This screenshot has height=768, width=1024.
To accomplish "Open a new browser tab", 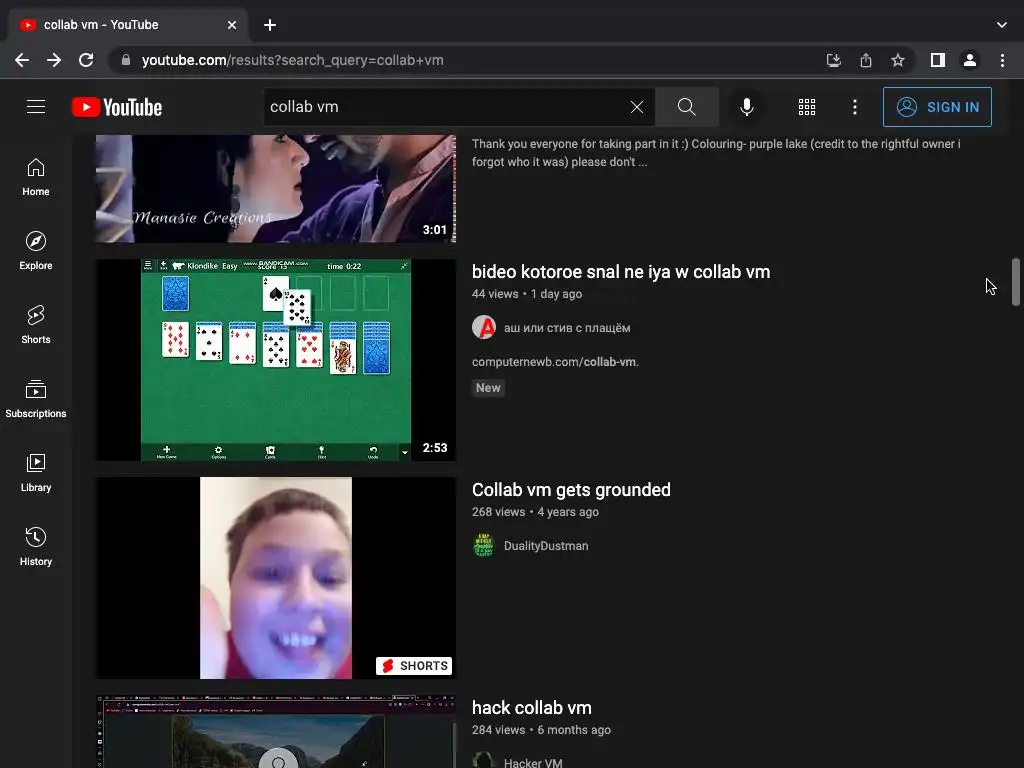I will 270,25.
